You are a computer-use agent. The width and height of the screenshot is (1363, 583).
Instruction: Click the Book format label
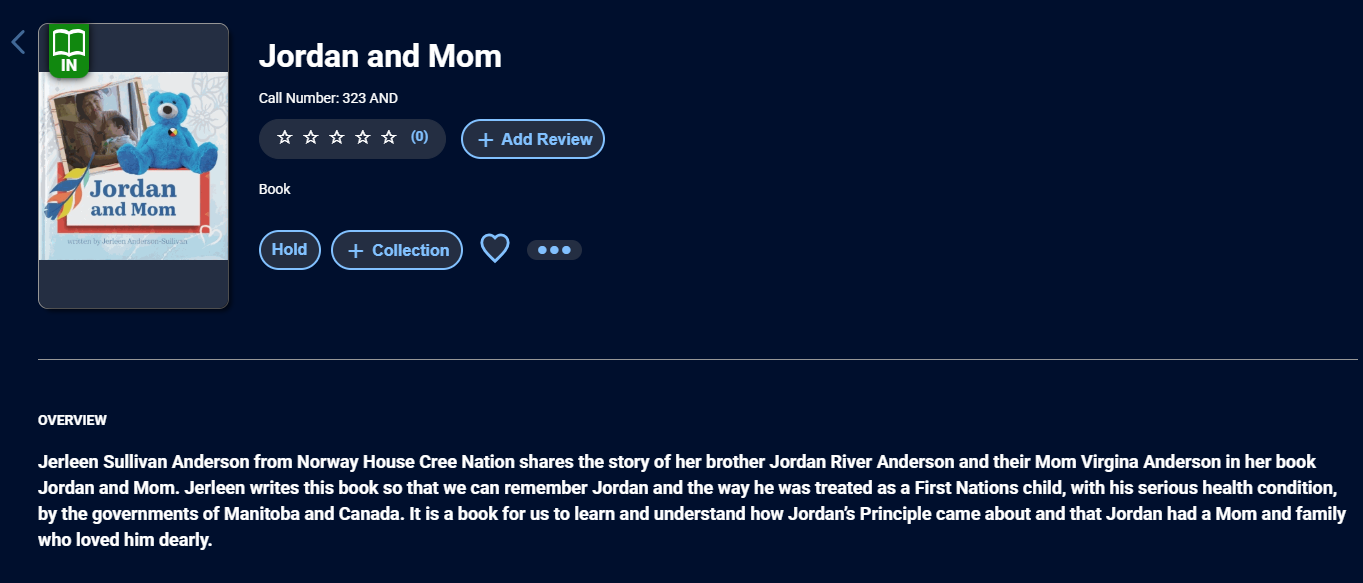click(274, 189)
